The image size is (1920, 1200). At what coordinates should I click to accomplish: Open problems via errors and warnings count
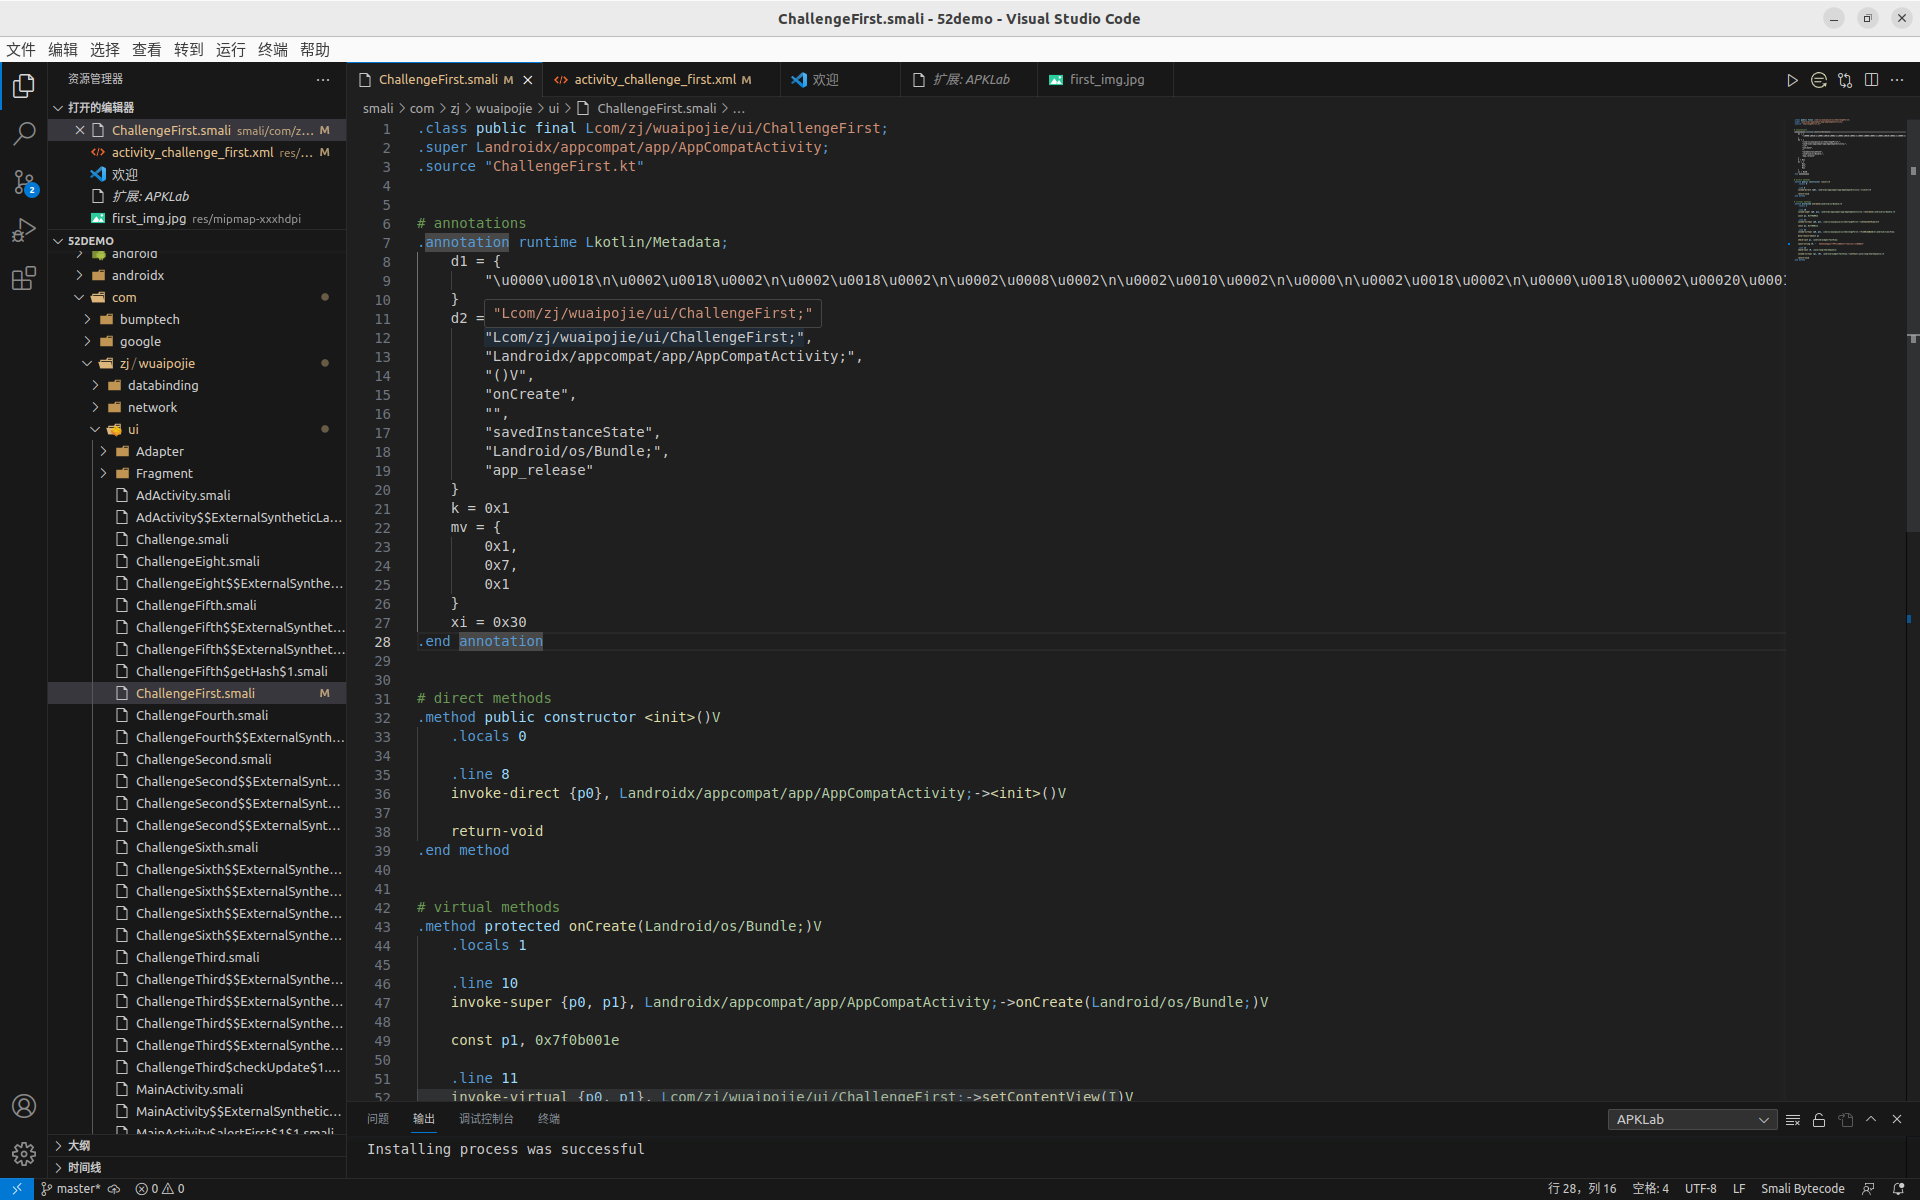point(160,1189)
